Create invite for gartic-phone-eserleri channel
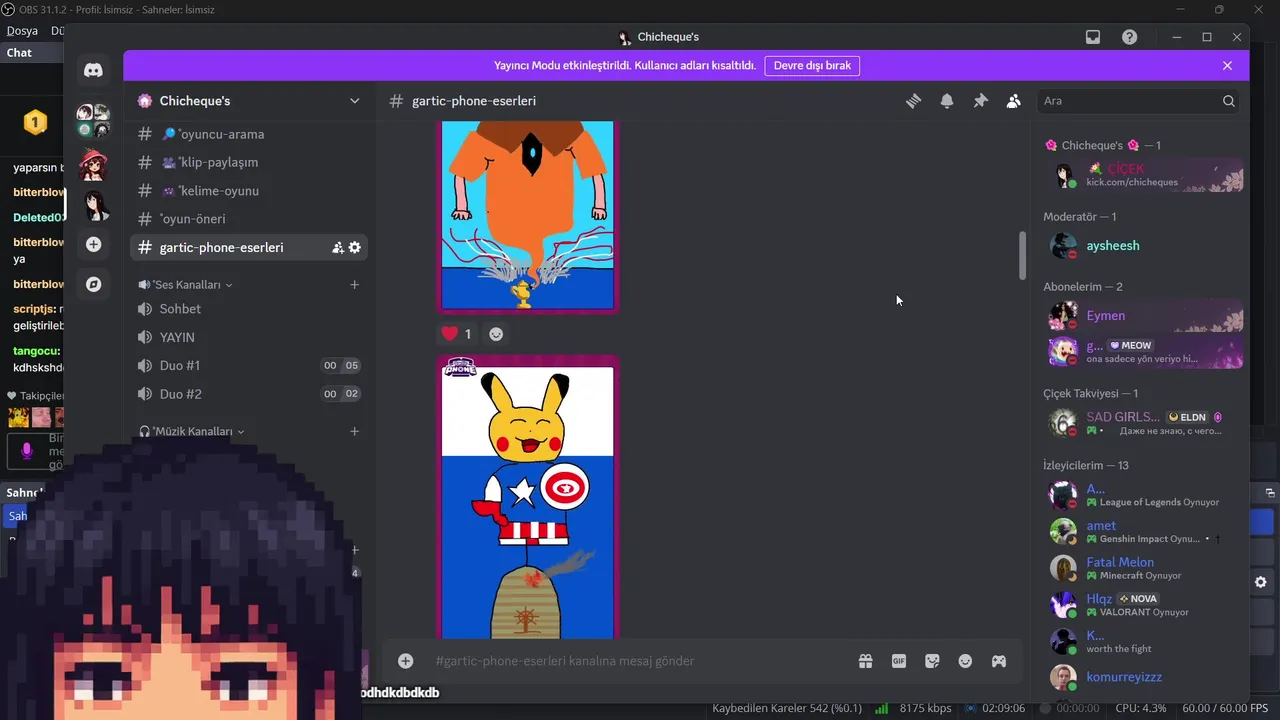Viewport: 1280px width, 720px height. [337, 247]
